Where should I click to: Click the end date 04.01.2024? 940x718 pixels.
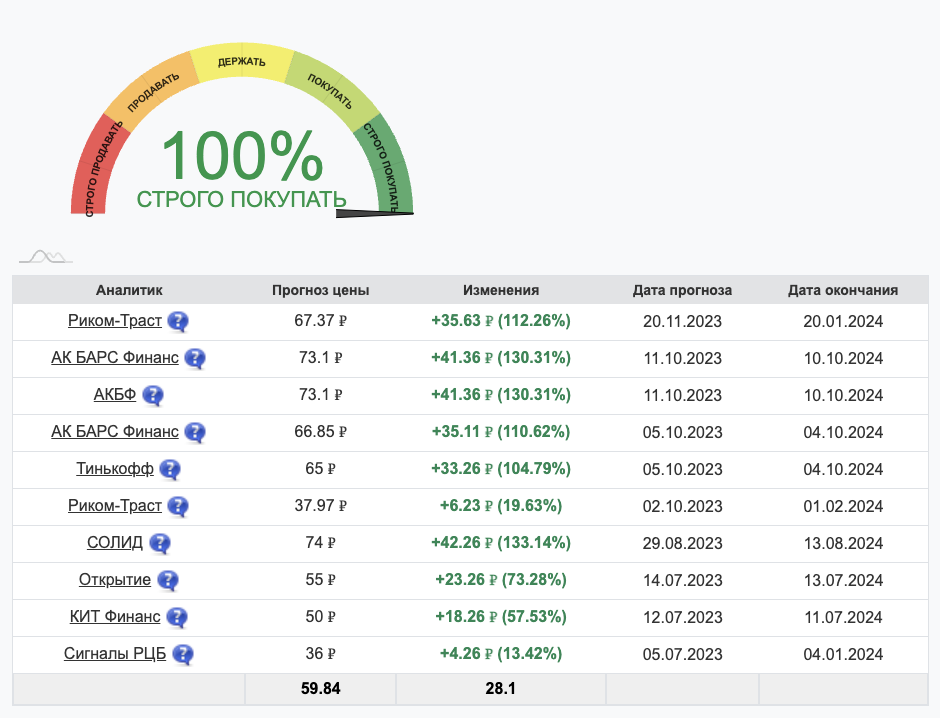[x=843, y=654]
